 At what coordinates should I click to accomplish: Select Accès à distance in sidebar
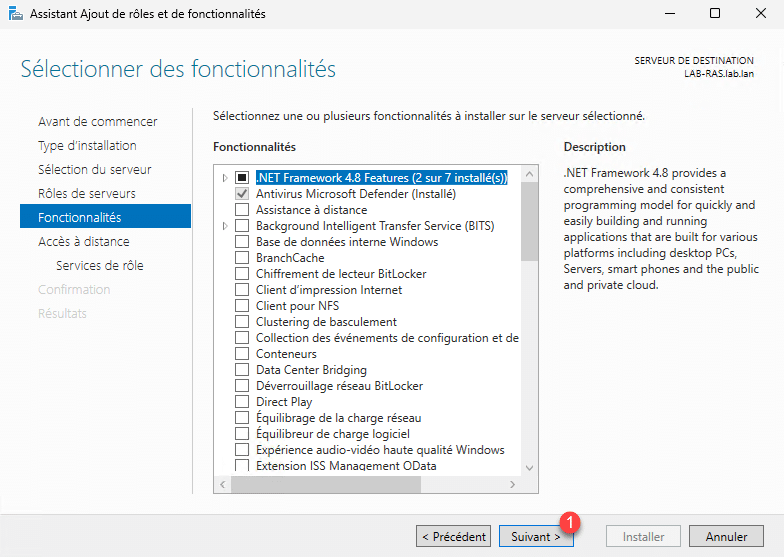click(83, 241)
